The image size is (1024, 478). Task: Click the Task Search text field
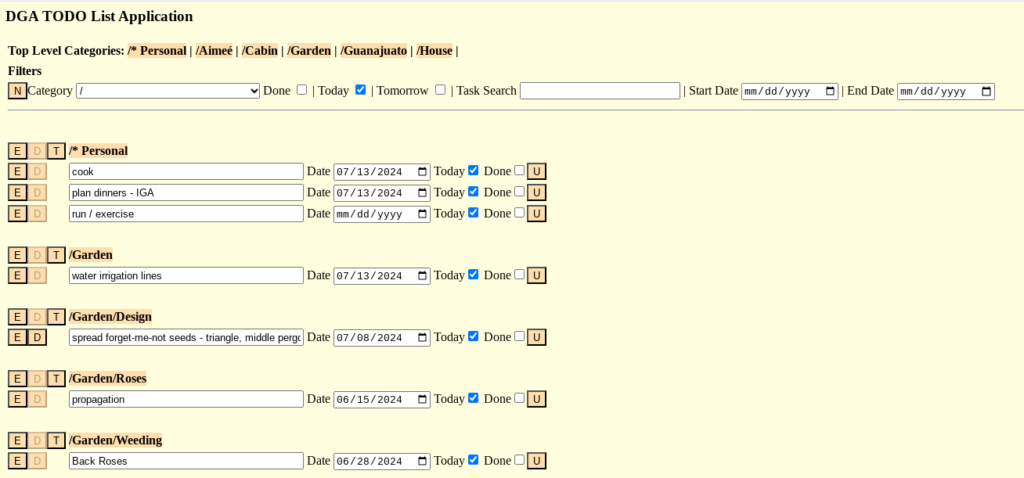pyautogui.click(x=599, y=91)
